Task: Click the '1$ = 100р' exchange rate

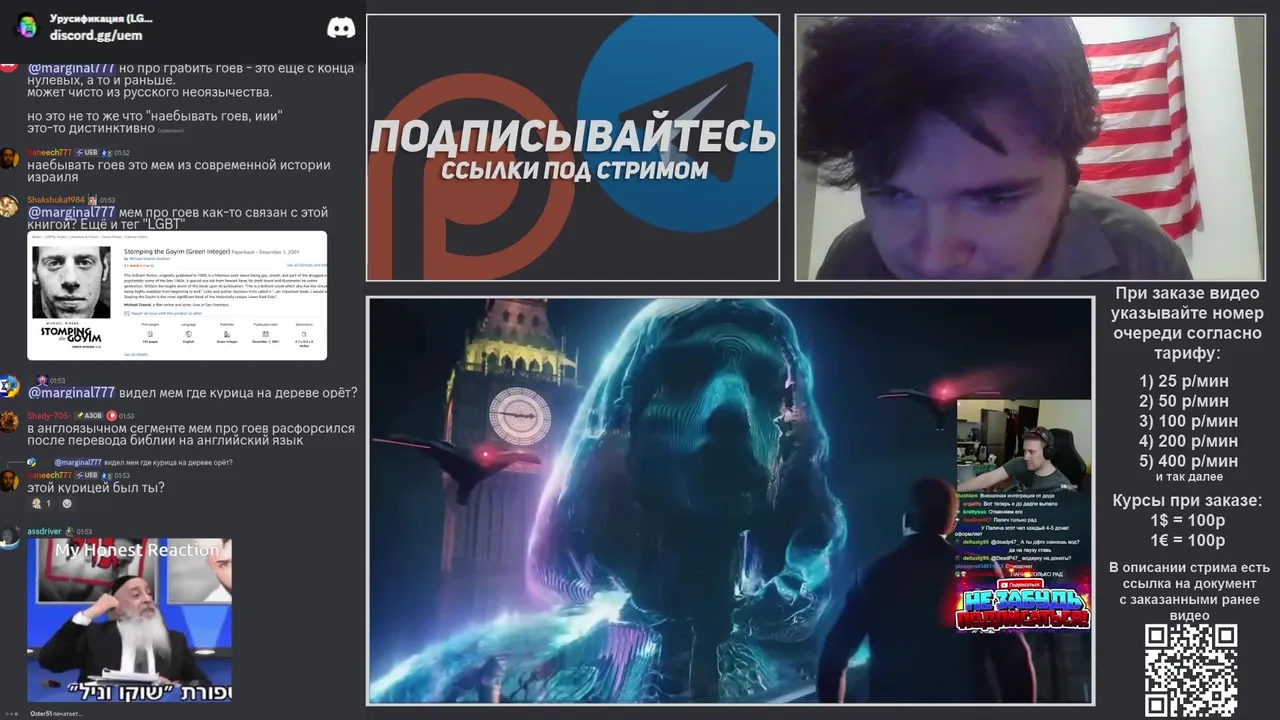Action: pos(1187,520)
